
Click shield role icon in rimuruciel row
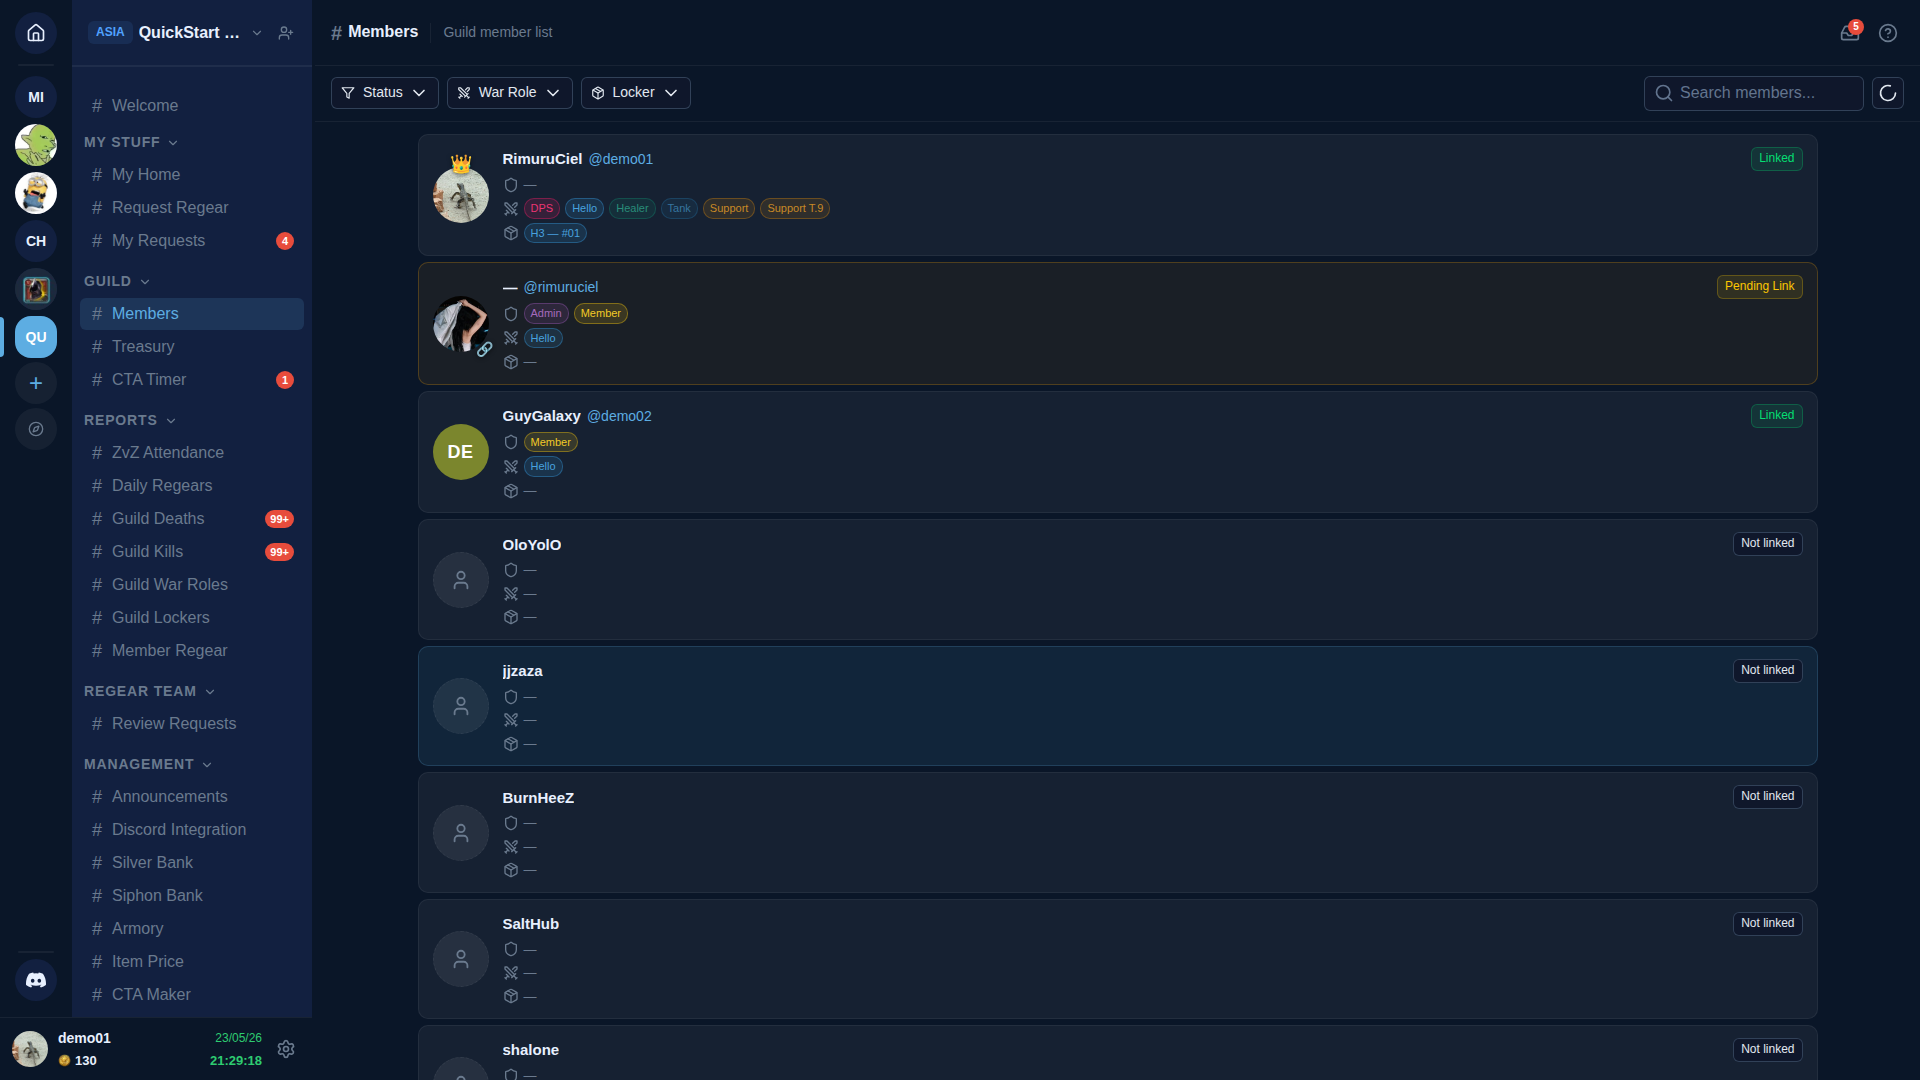pos(511,314)
